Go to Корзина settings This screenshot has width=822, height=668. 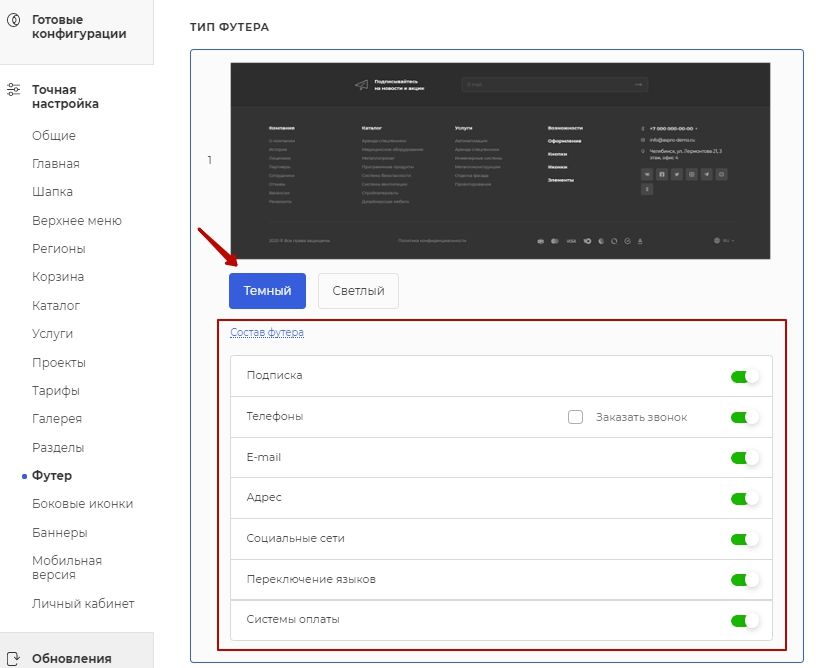click(x=58, y=277)
